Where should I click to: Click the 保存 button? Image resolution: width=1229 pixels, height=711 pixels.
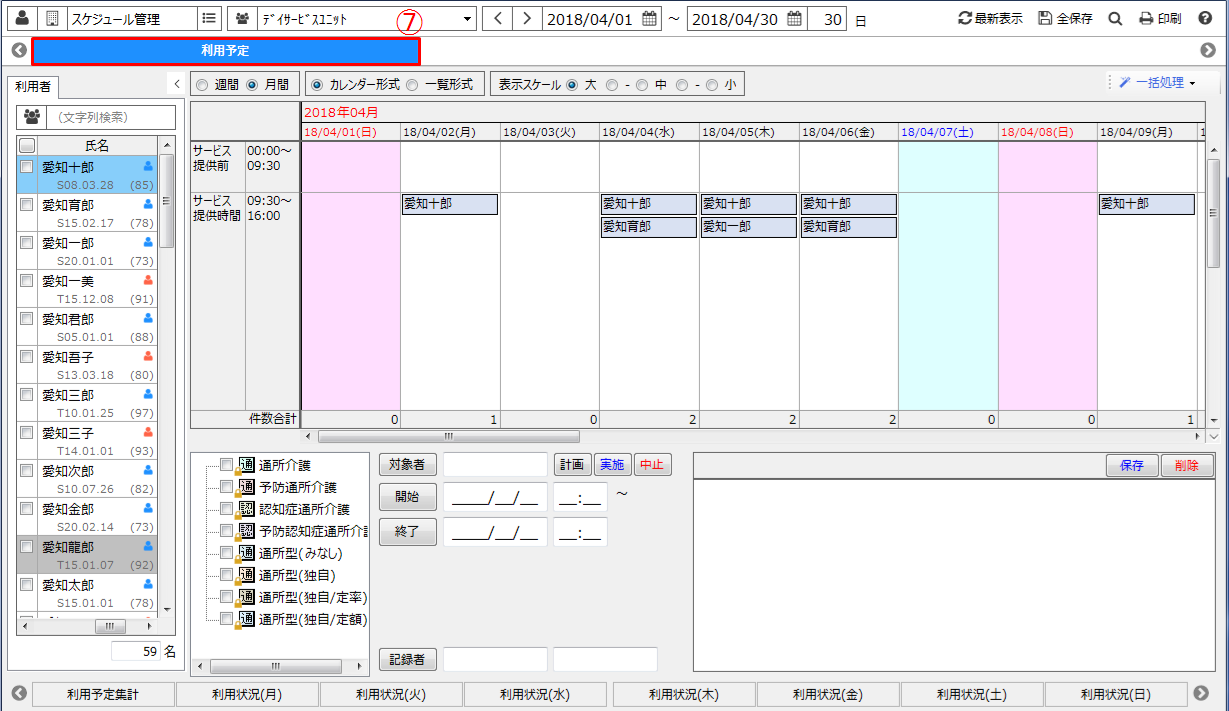[x=1131, y=465]
